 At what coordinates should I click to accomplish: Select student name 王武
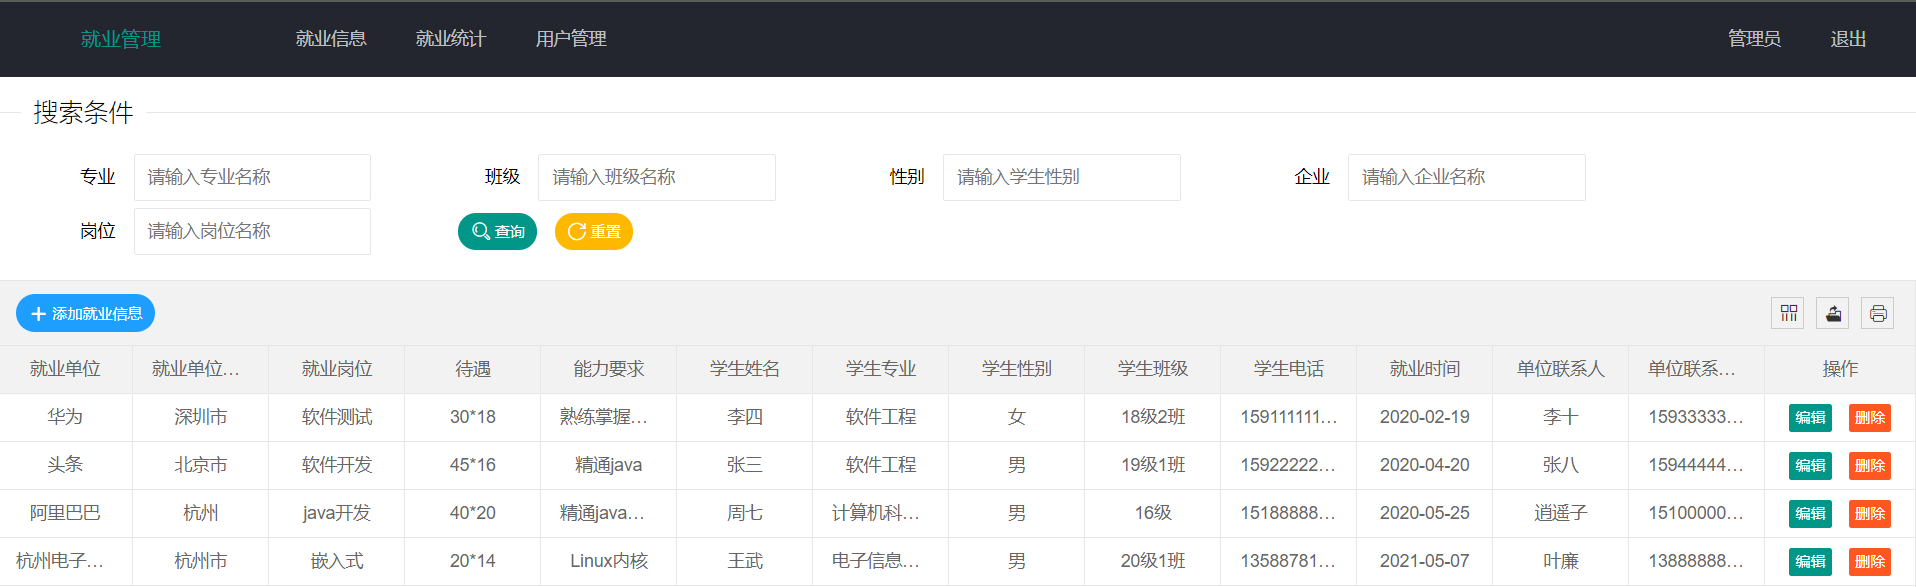(745, 561)
